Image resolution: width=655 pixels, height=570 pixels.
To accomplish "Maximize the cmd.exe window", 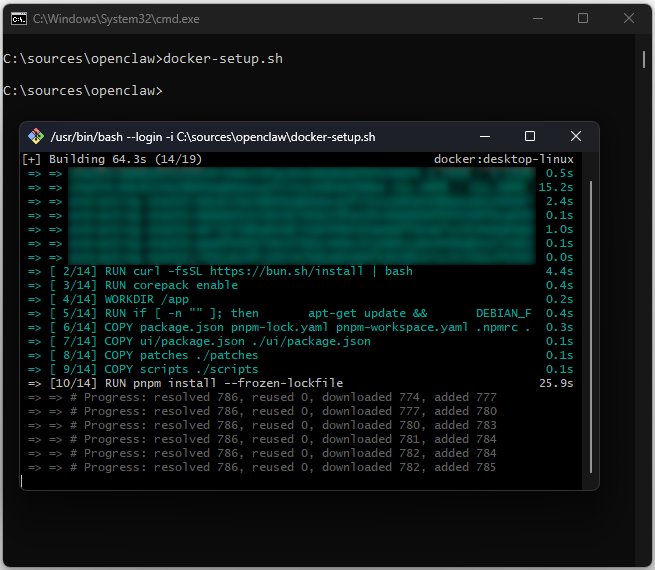I will tap(583, 18).
